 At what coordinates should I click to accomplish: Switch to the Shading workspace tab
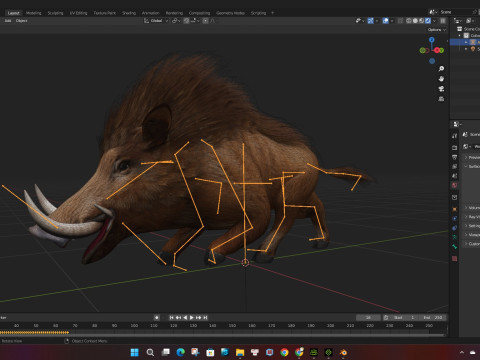click(129, 13)
